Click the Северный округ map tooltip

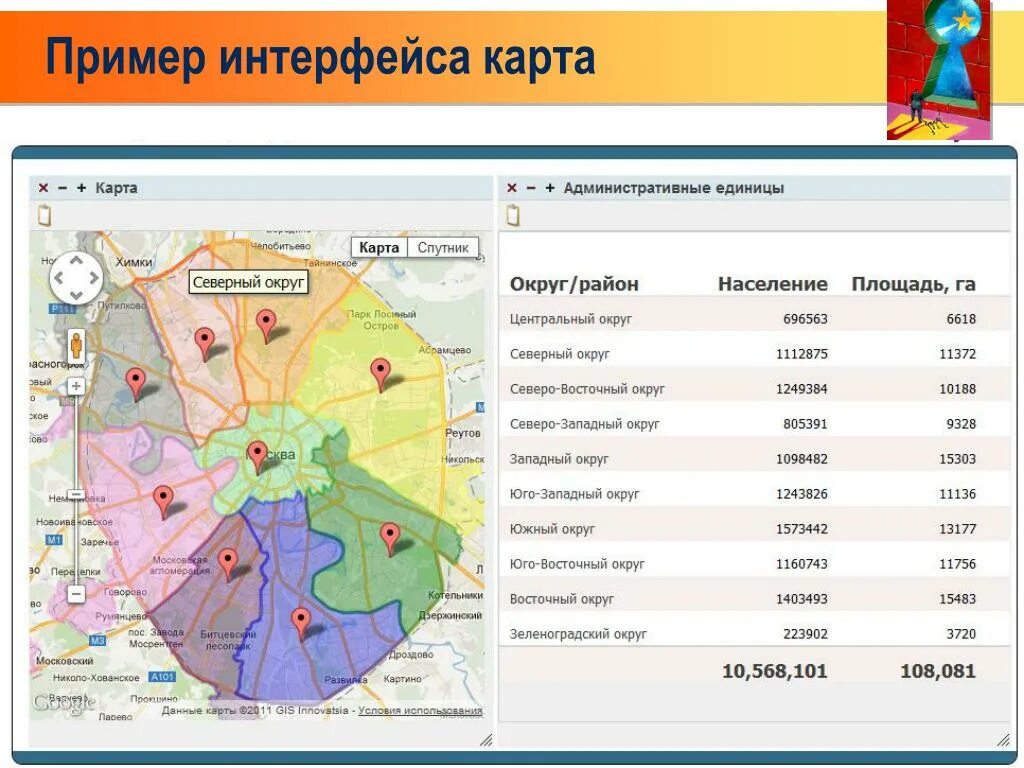coord(248,282)
